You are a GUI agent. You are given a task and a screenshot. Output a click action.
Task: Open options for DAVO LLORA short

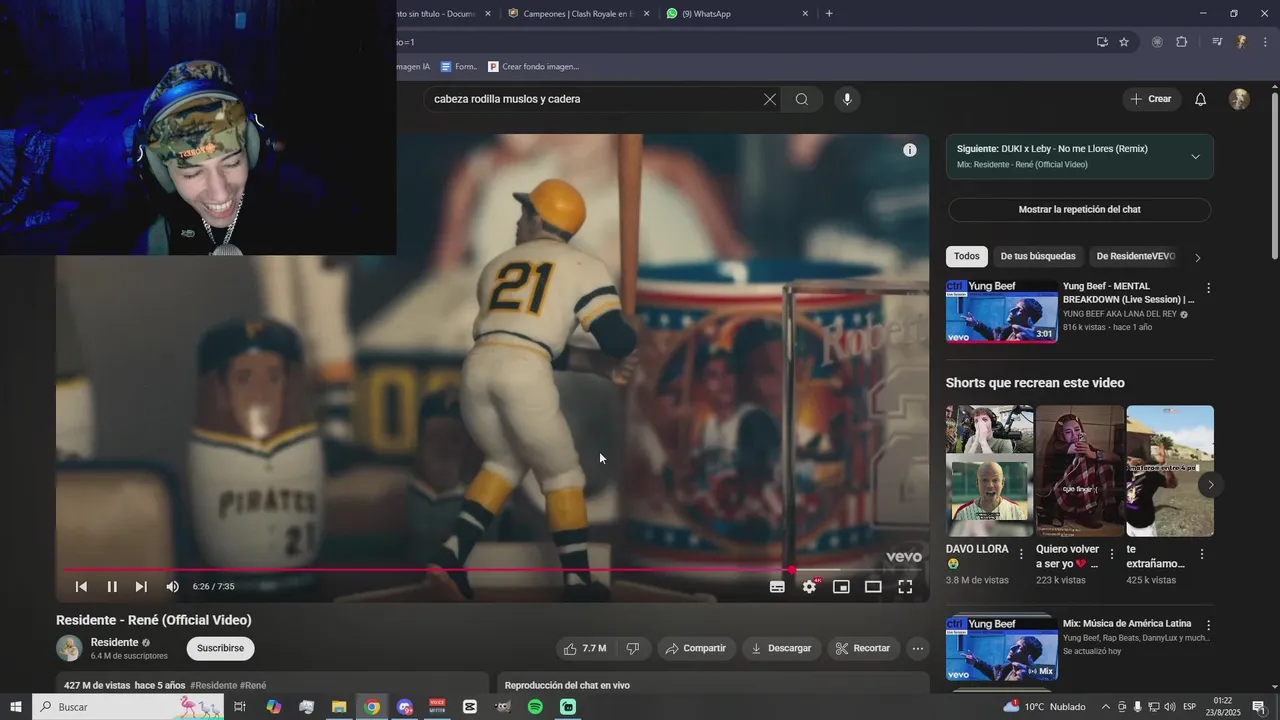(1021, 554)
